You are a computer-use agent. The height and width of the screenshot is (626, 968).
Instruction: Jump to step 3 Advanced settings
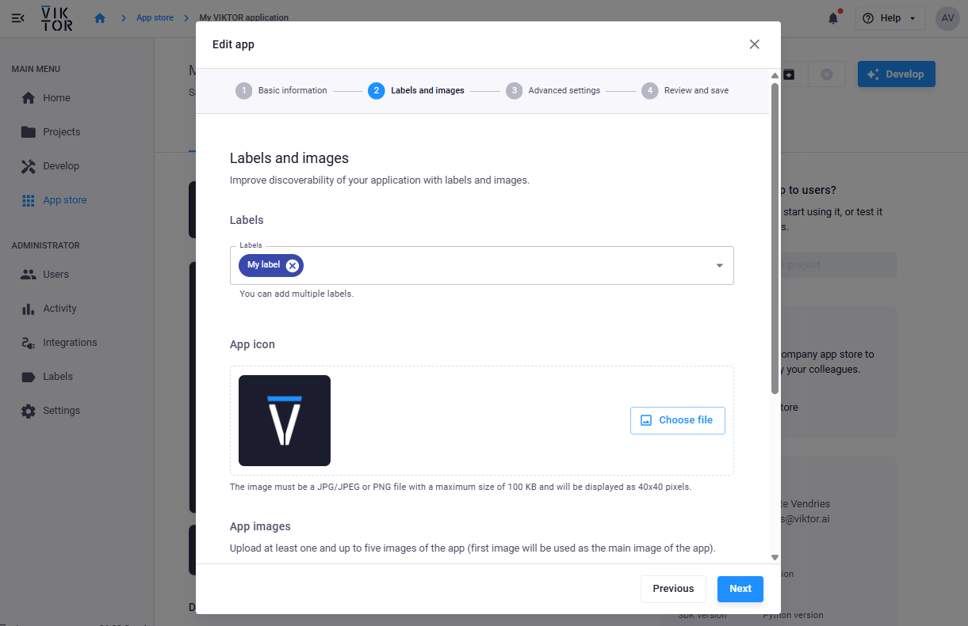click(x=552, y=91)
